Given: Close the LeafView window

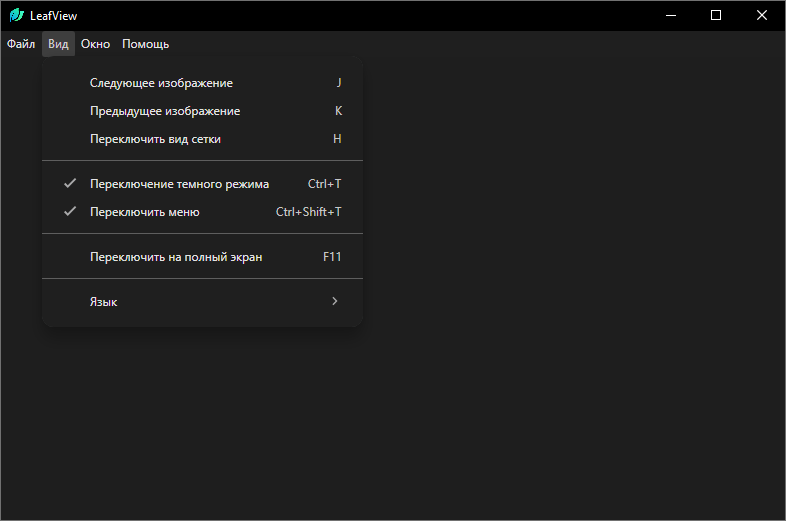Looking at the screenshot, I should 762,15.
